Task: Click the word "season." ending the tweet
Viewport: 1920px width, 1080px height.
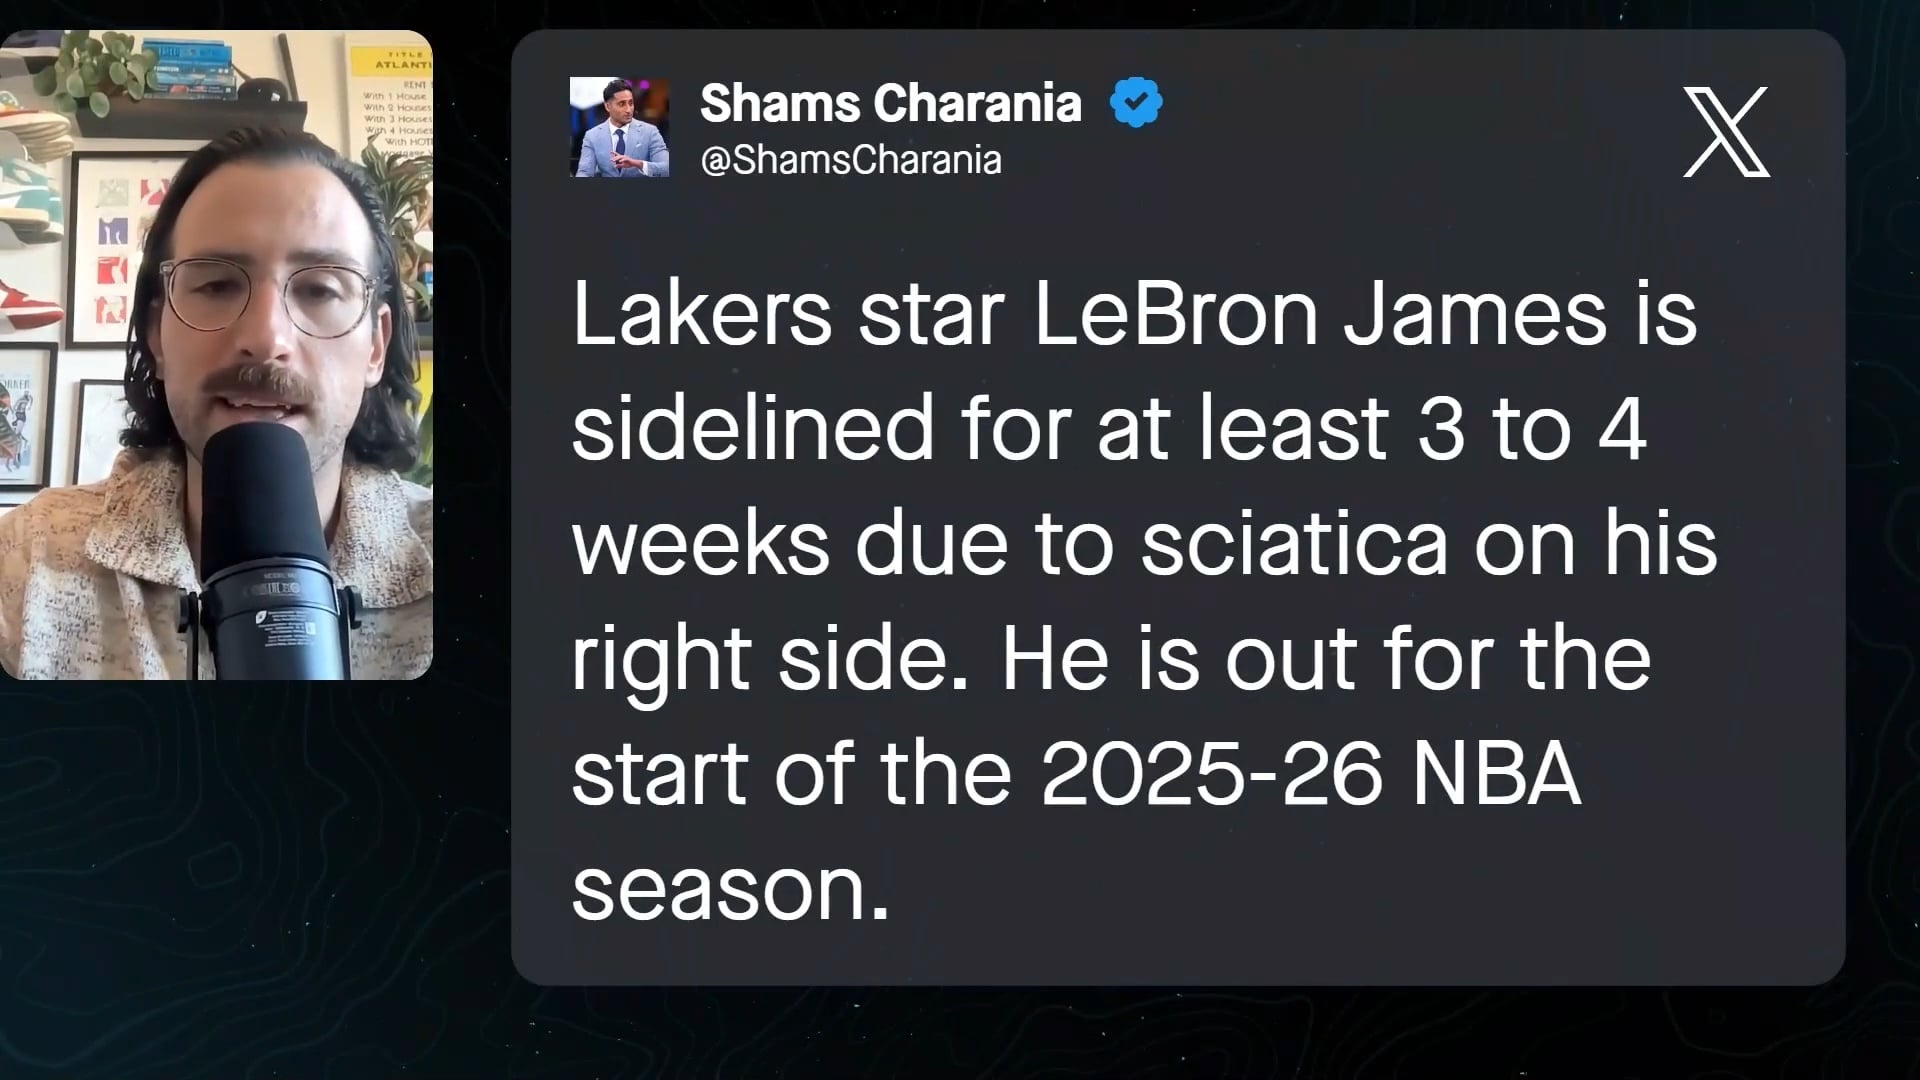Action: point(730,890)
